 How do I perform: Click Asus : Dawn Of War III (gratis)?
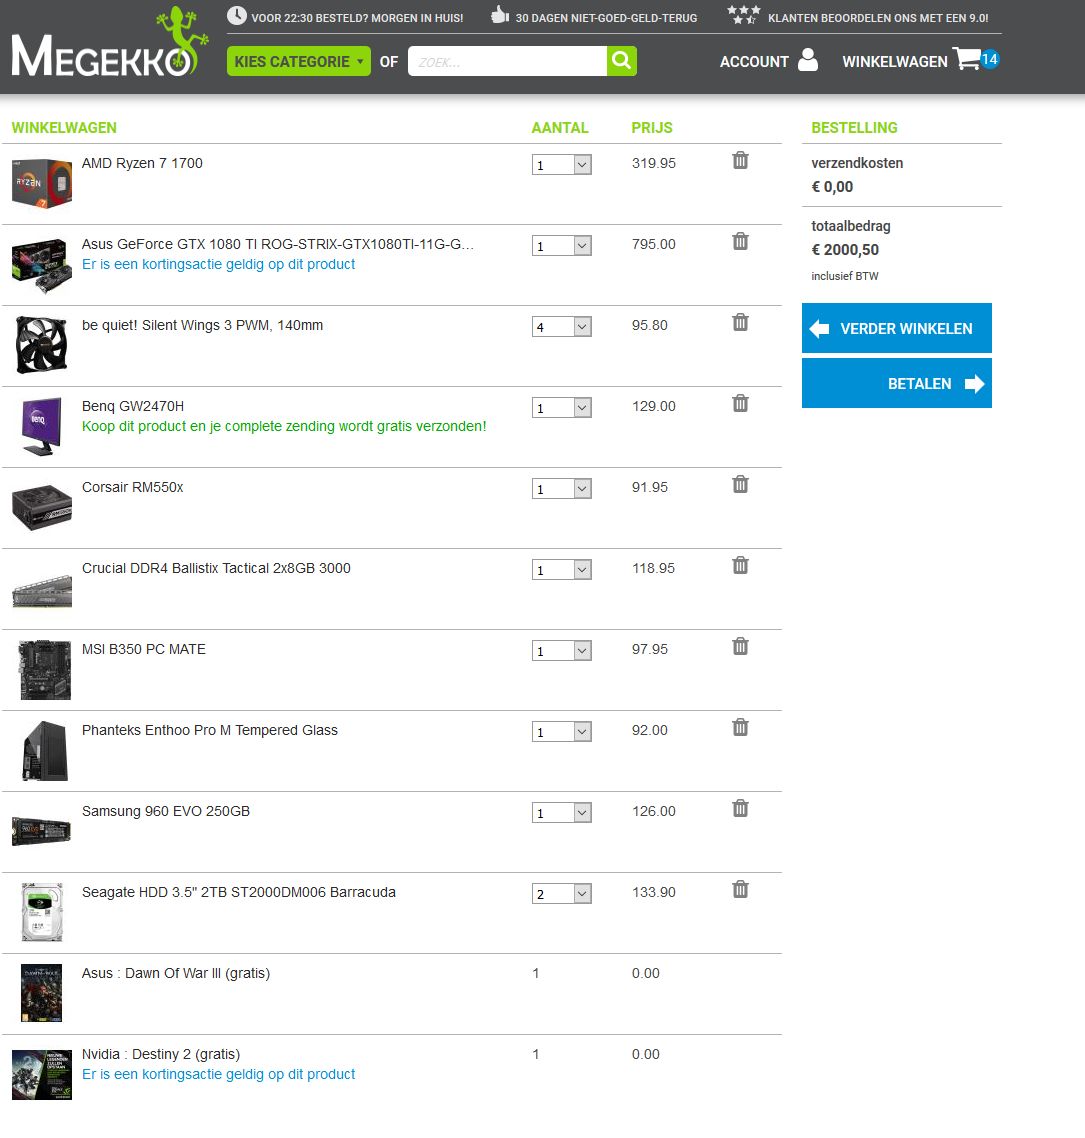pos(176,973)
